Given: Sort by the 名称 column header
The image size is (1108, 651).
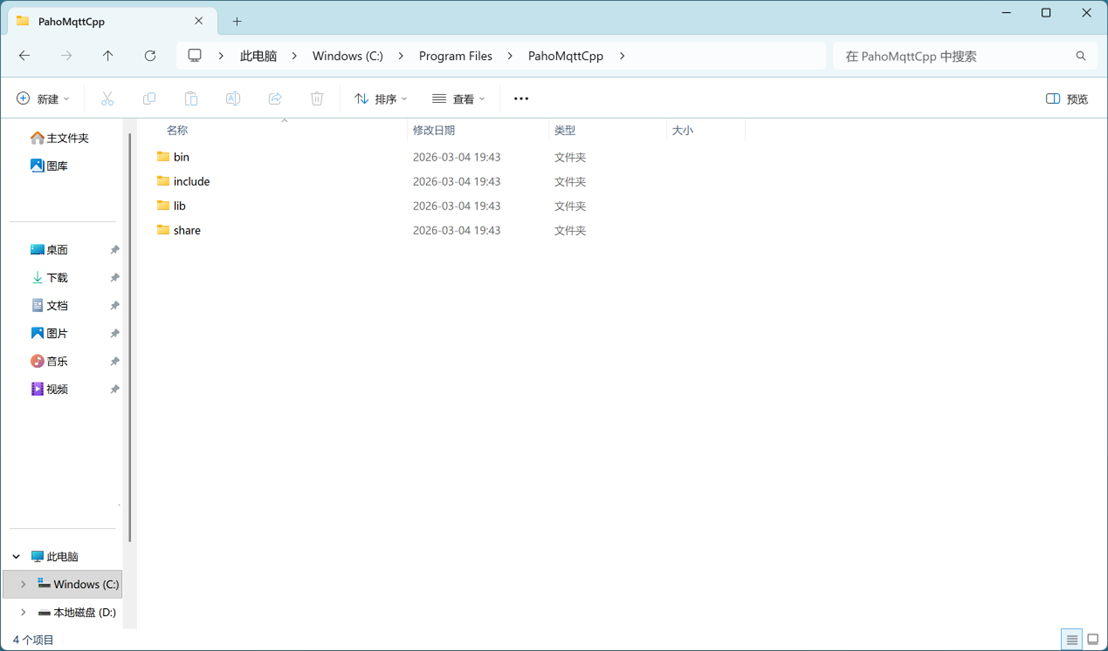Looking at the screenshot, I should pos(177,130).
